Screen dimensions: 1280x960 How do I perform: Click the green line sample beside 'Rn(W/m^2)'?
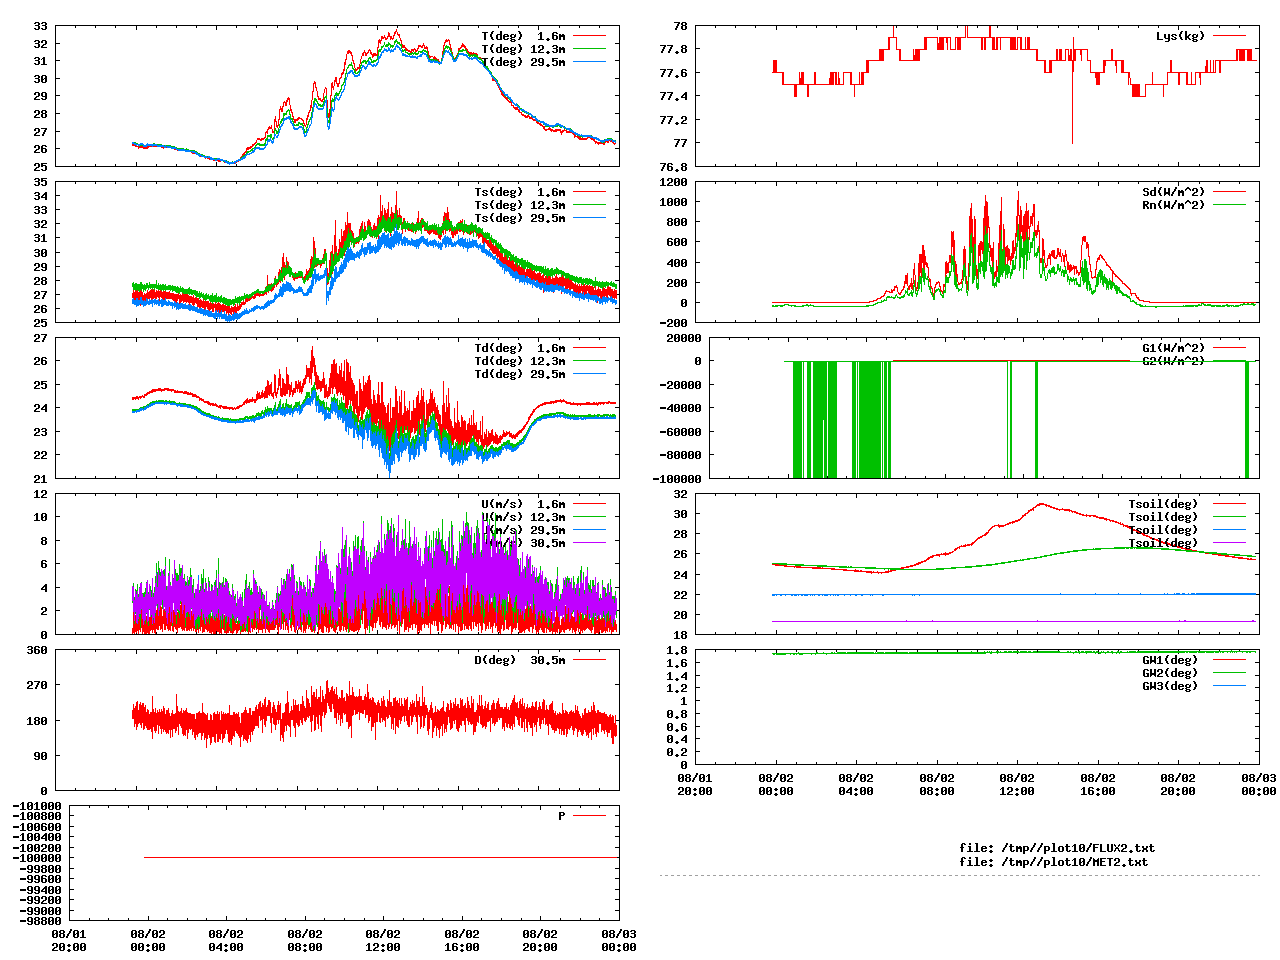pos(1230,205)
